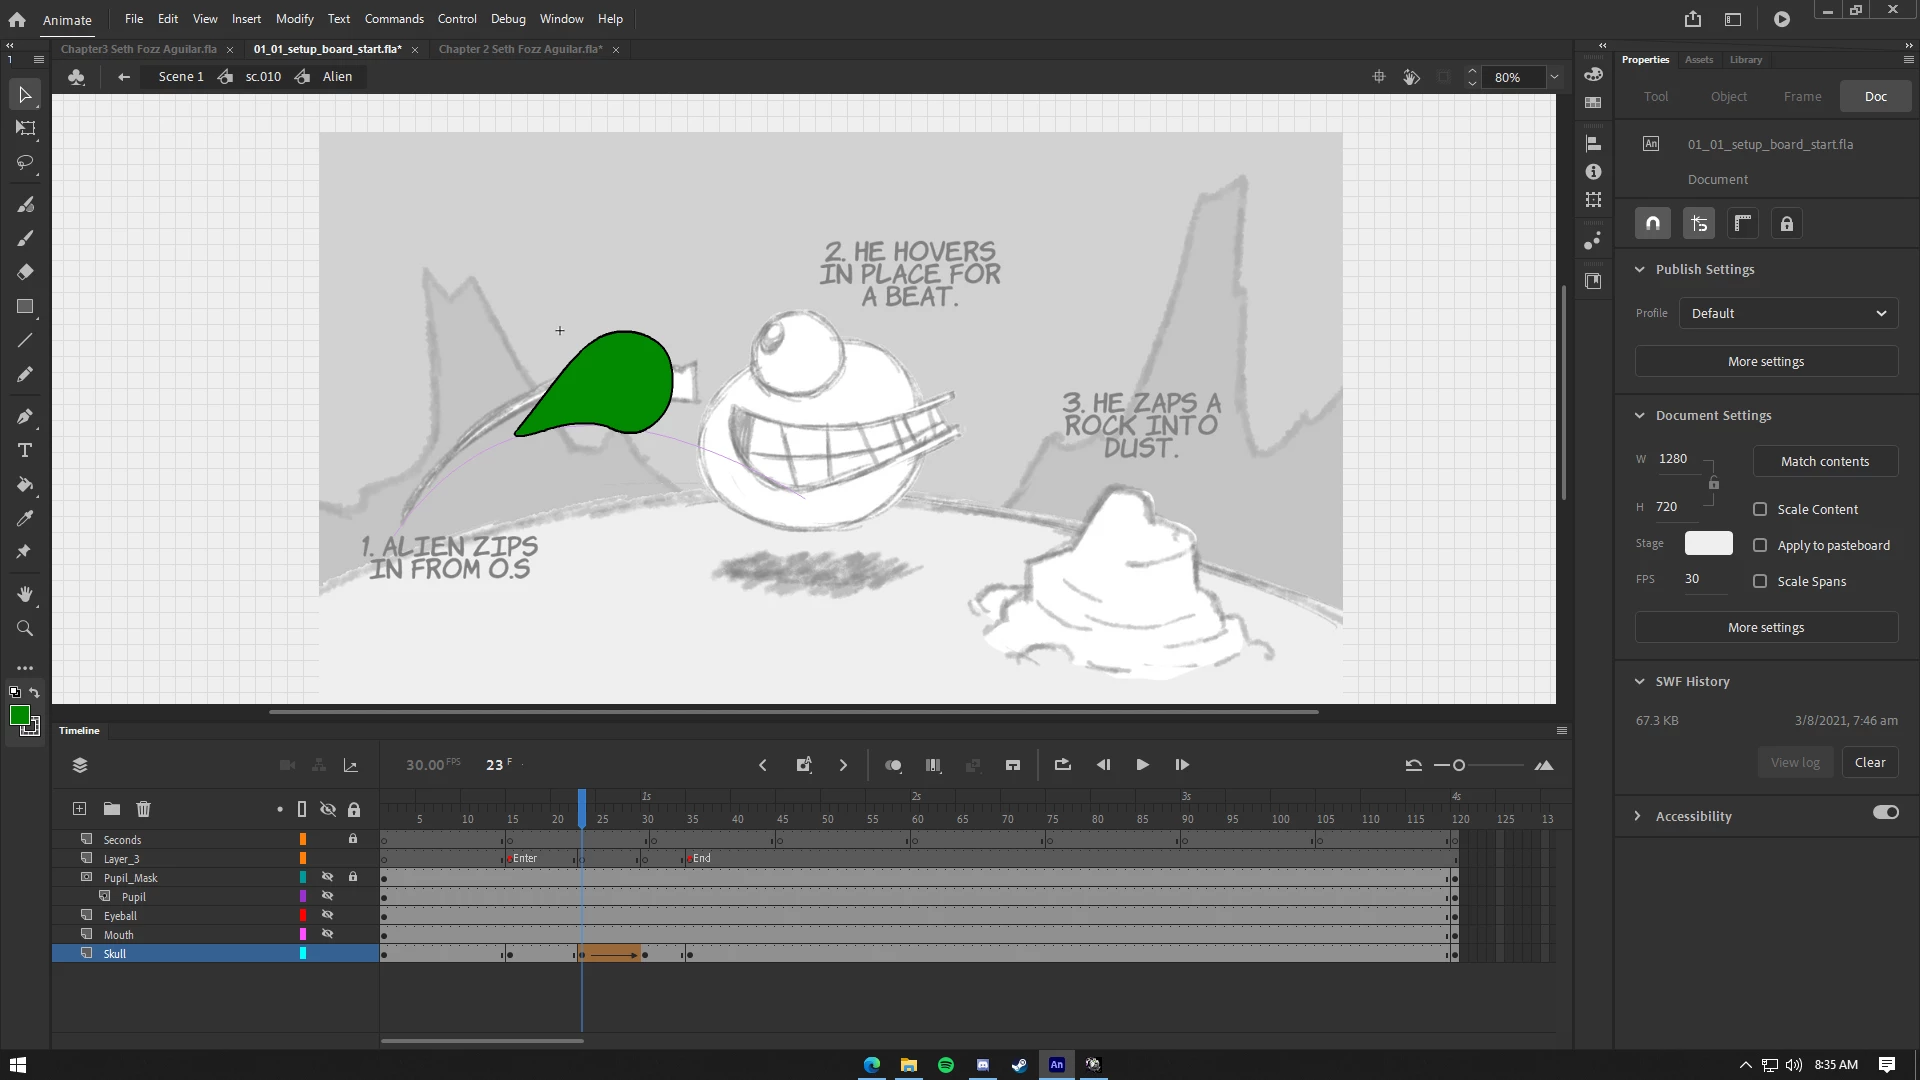Screen dimensions: 1920x1080
Task: Show the hidden Mouth layer
Action: coord(327,934)
